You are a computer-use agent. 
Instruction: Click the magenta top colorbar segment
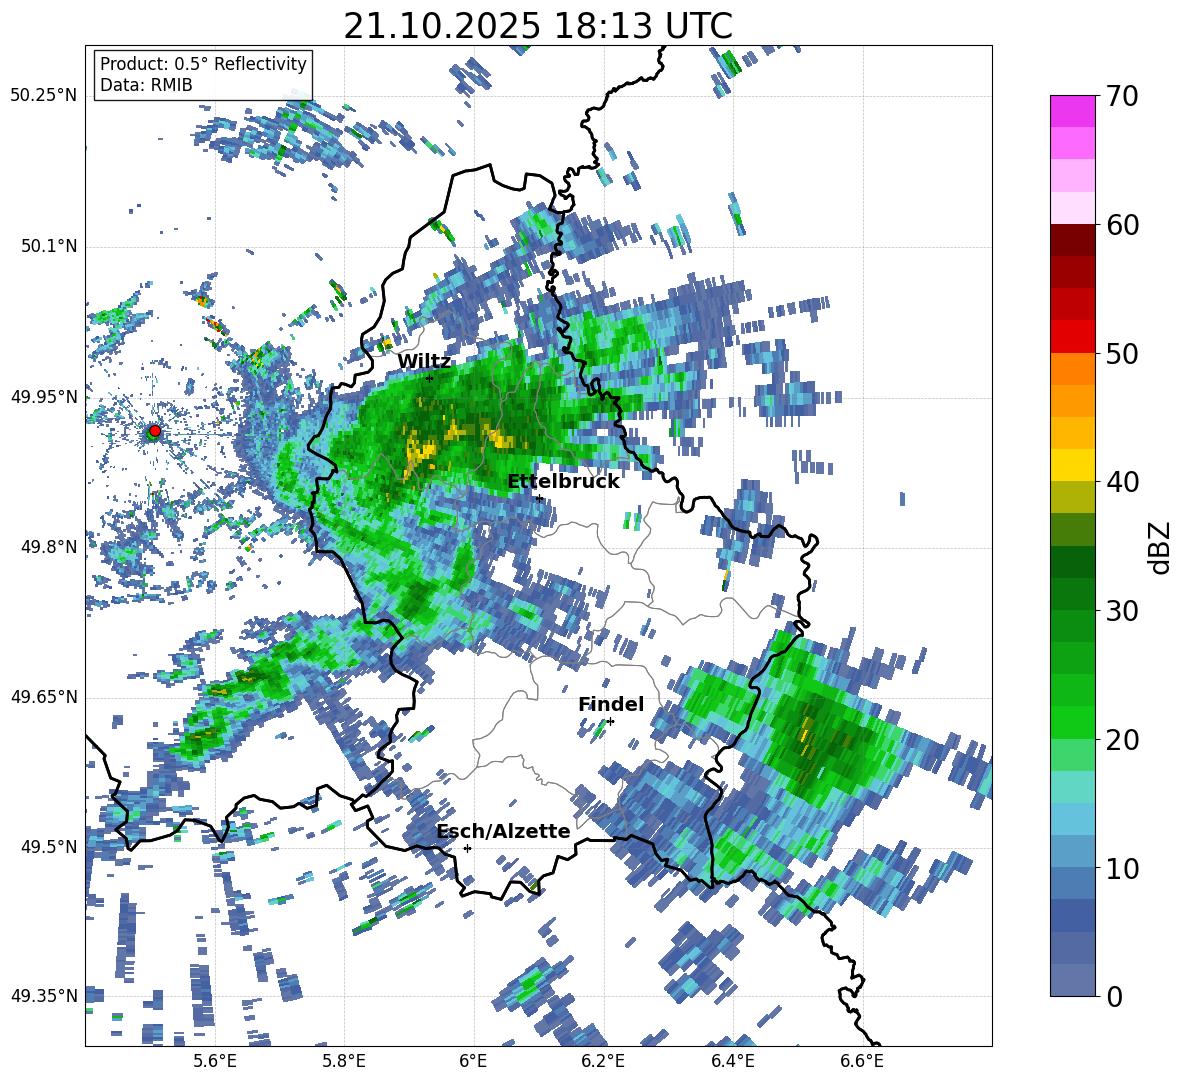[x=1072, y=112]
